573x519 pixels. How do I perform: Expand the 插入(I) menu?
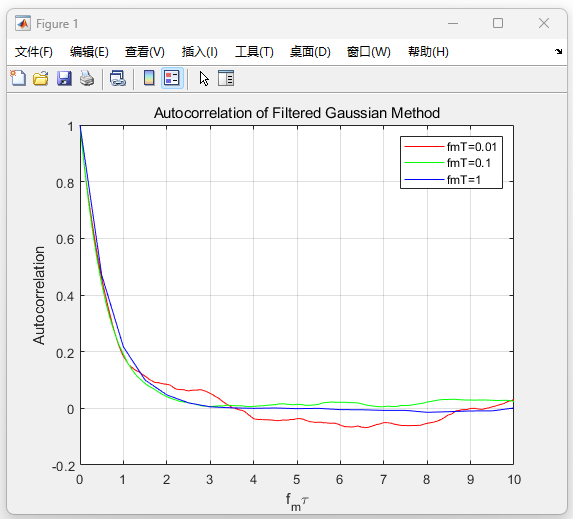pos(200,52)
